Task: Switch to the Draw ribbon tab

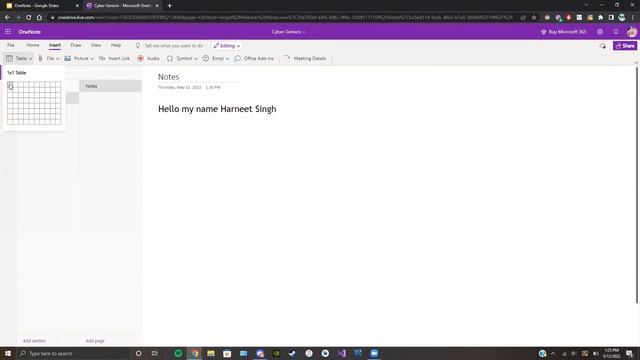Action: point(76,45)
